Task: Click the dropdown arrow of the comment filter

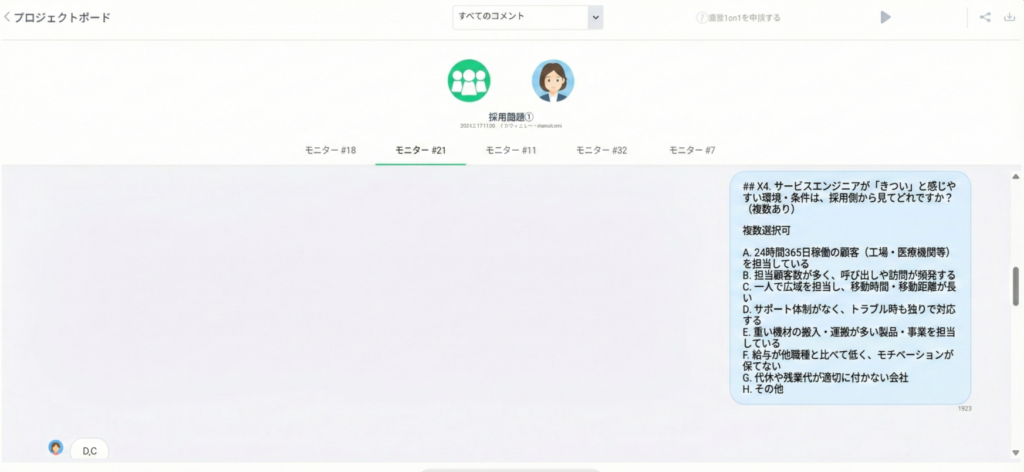Action: (x=595, y=17)
